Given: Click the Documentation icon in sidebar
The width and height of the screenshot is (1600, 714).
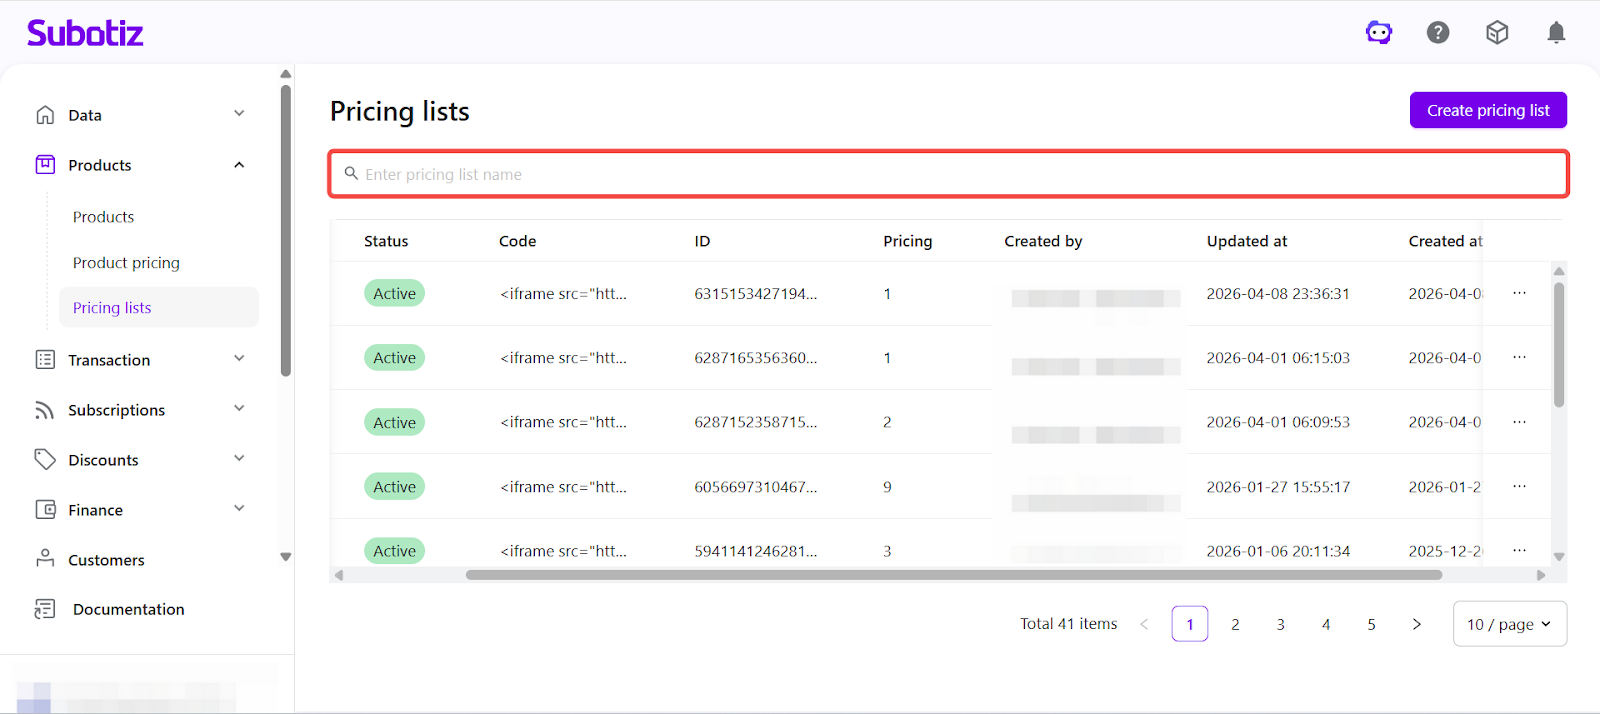Looking at the screenshot, I should click(x=45, y=609).
